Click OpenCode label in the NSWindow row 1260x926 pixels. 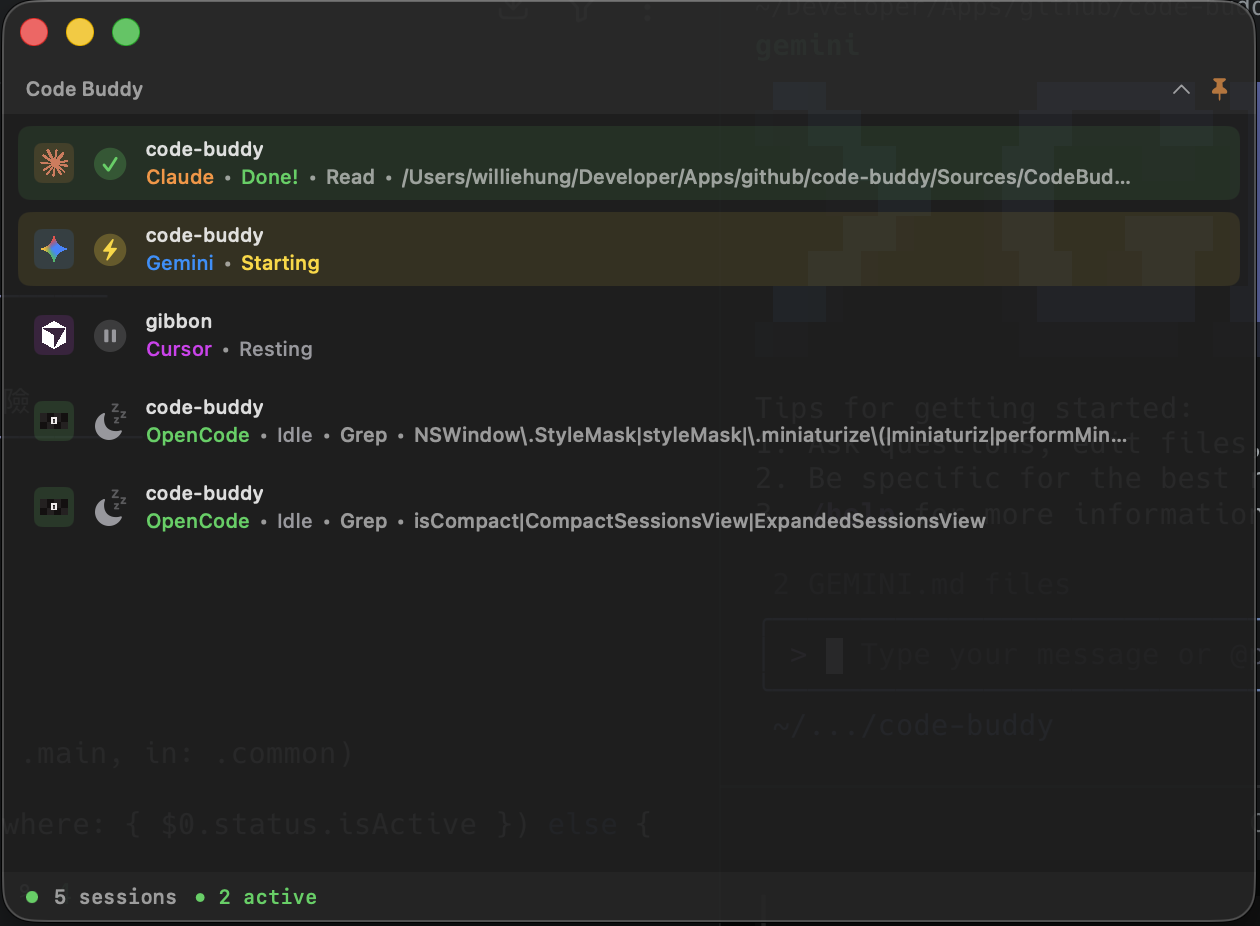click(x=198, y=435)
